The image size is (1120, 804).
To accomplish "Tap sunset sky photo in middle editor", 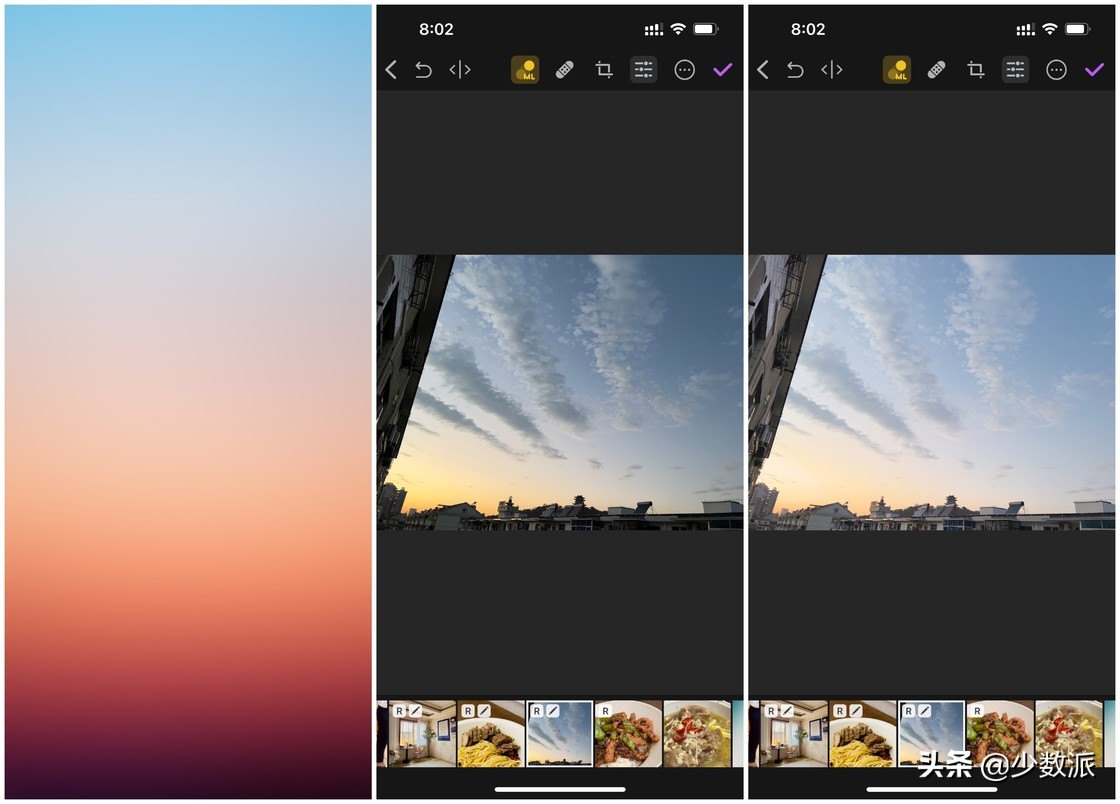I will point(560,392).
